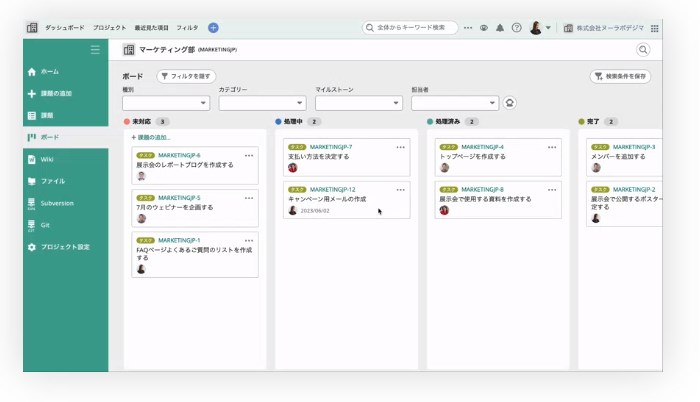Open the notifications bell icon
The width and height of the screenshot is (700, 402).
coord(500,28)
